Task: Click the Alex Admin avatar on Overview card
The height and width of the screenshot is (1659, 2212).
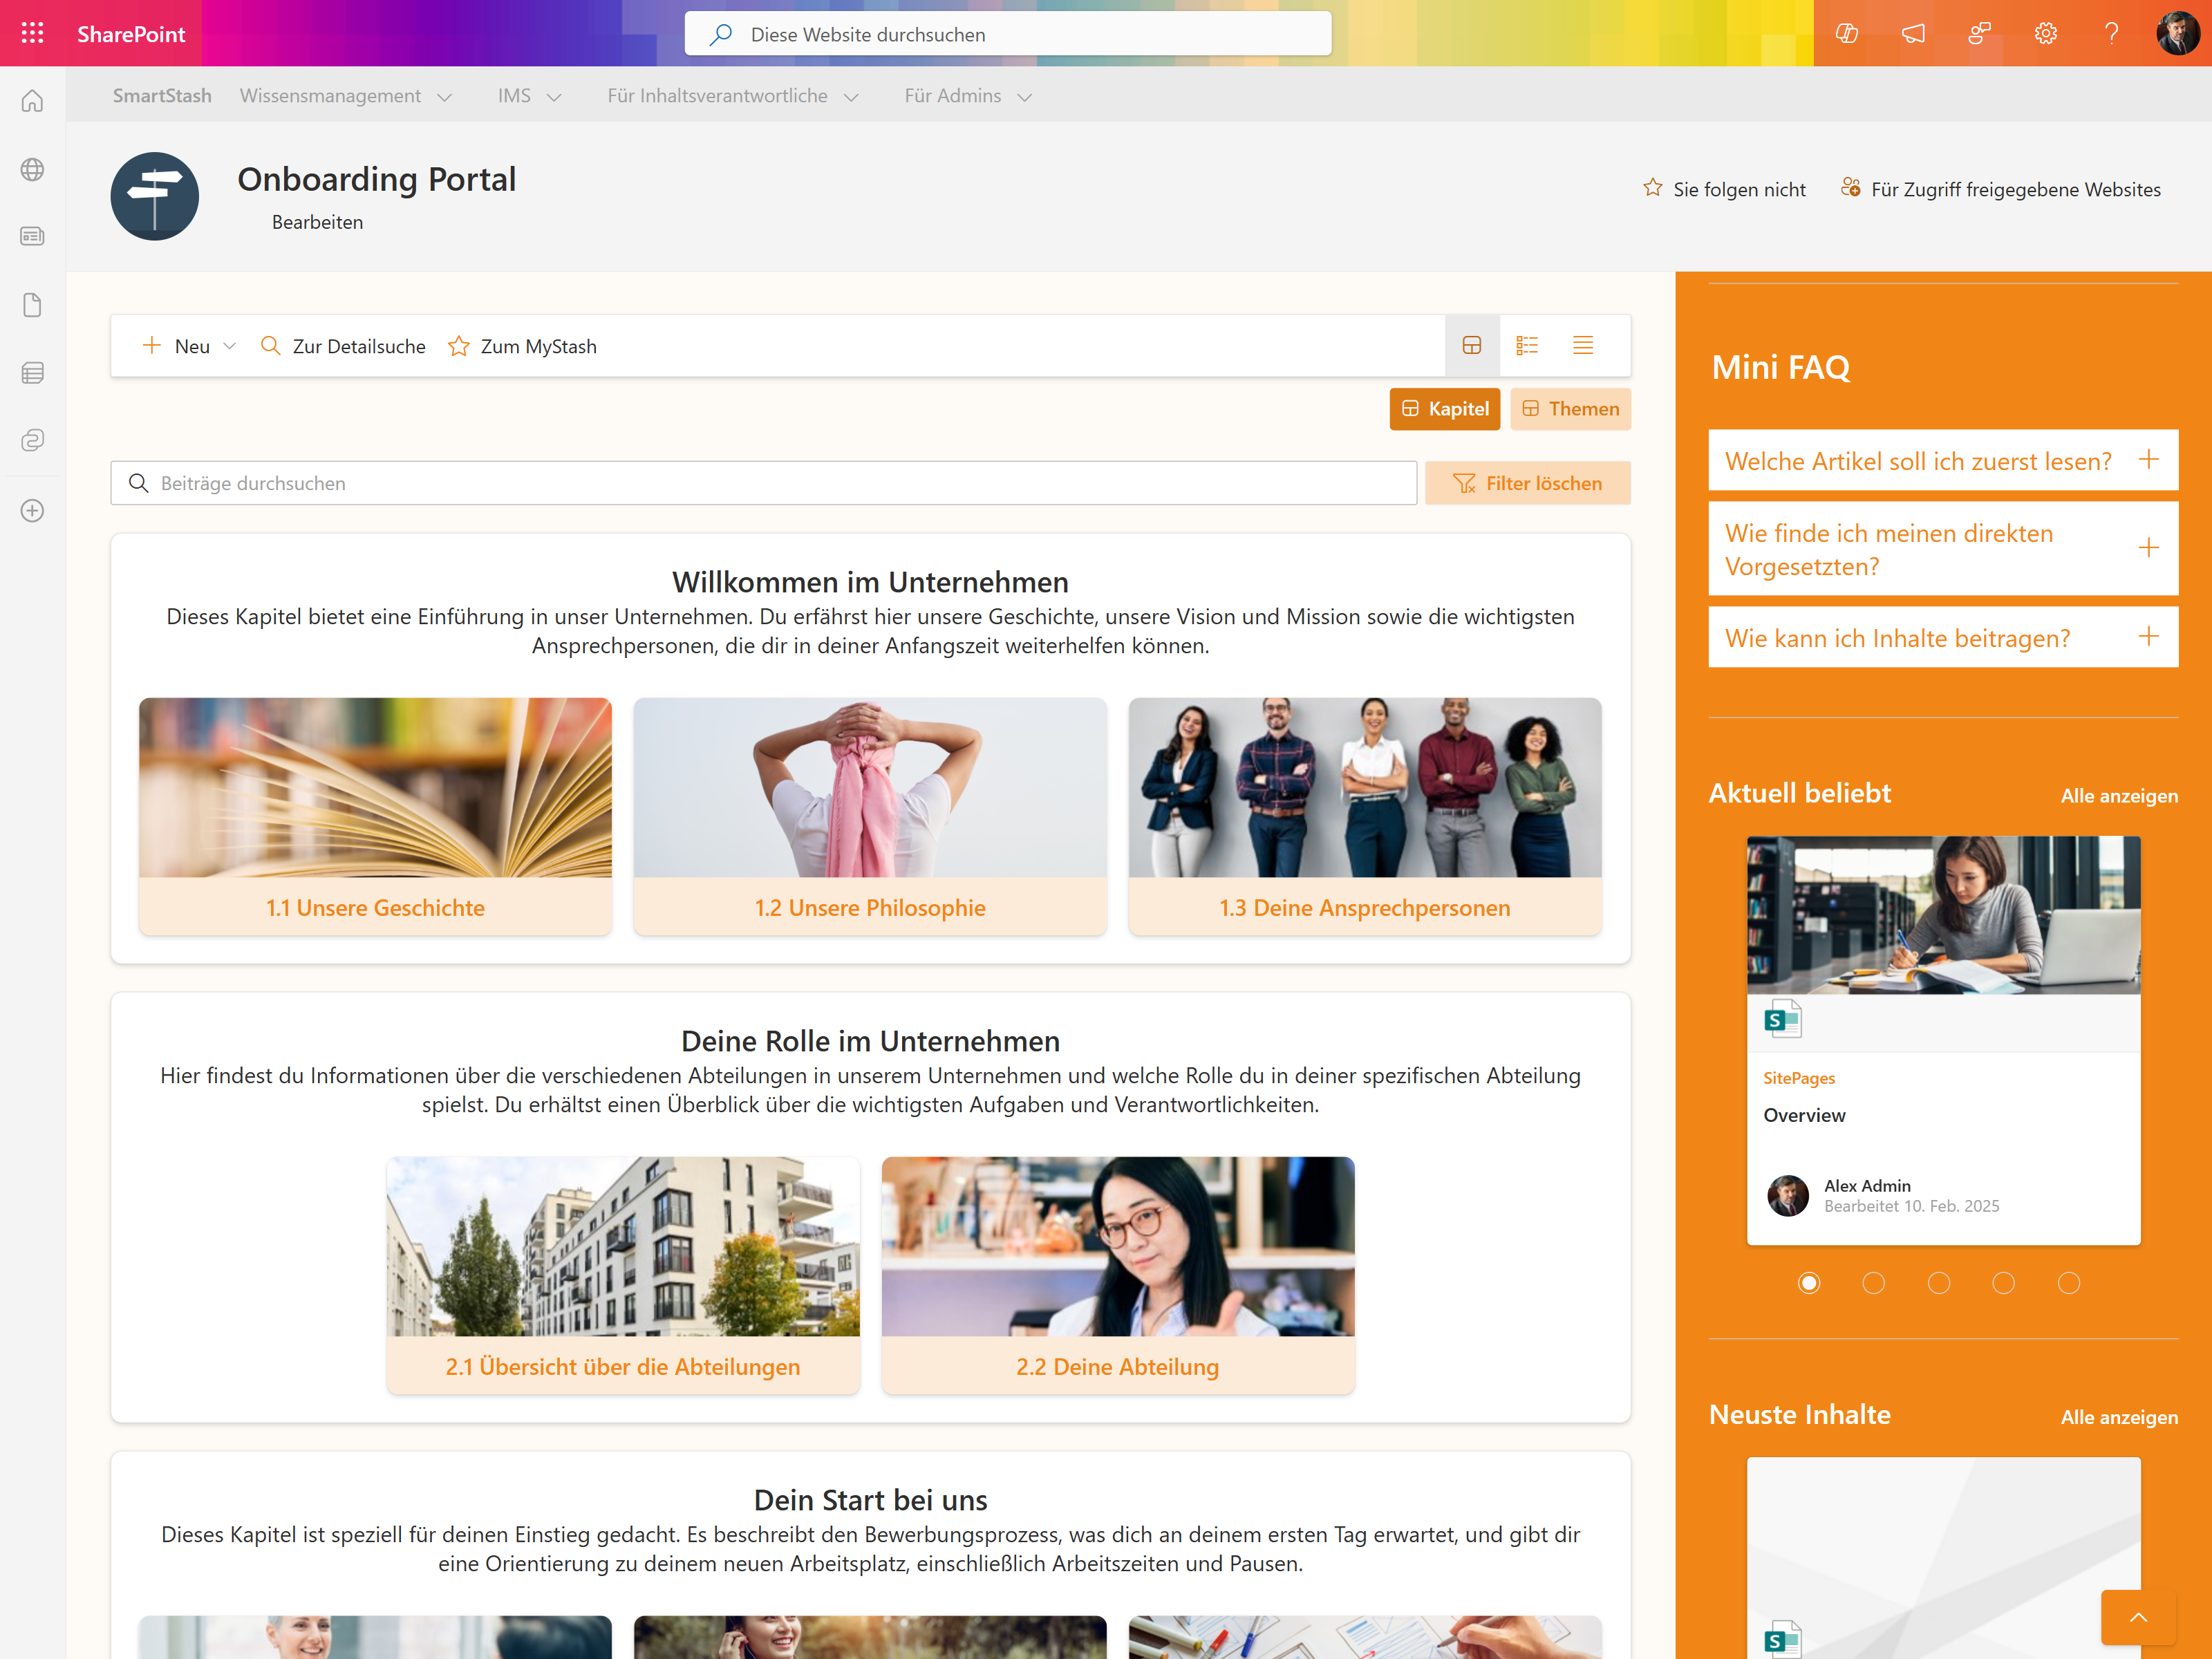Action: point(1787,1195)
